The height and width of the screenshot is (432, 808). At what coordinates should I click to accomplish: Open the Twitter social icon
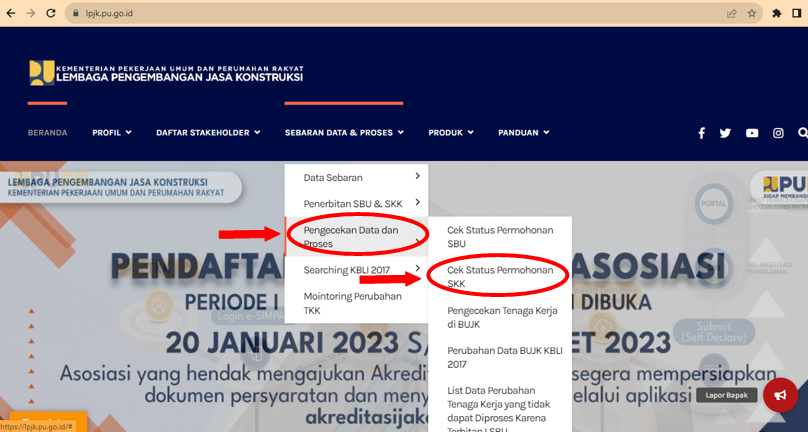coord(725,133)
